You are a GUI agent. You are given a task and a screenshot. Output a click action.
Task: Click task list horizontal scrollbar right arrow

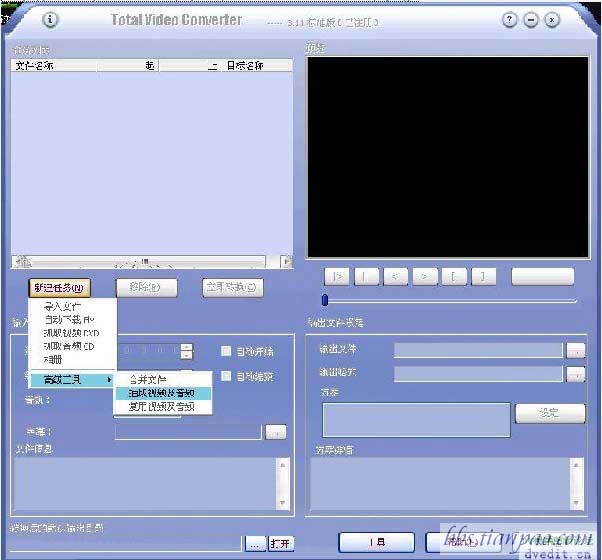286,262
